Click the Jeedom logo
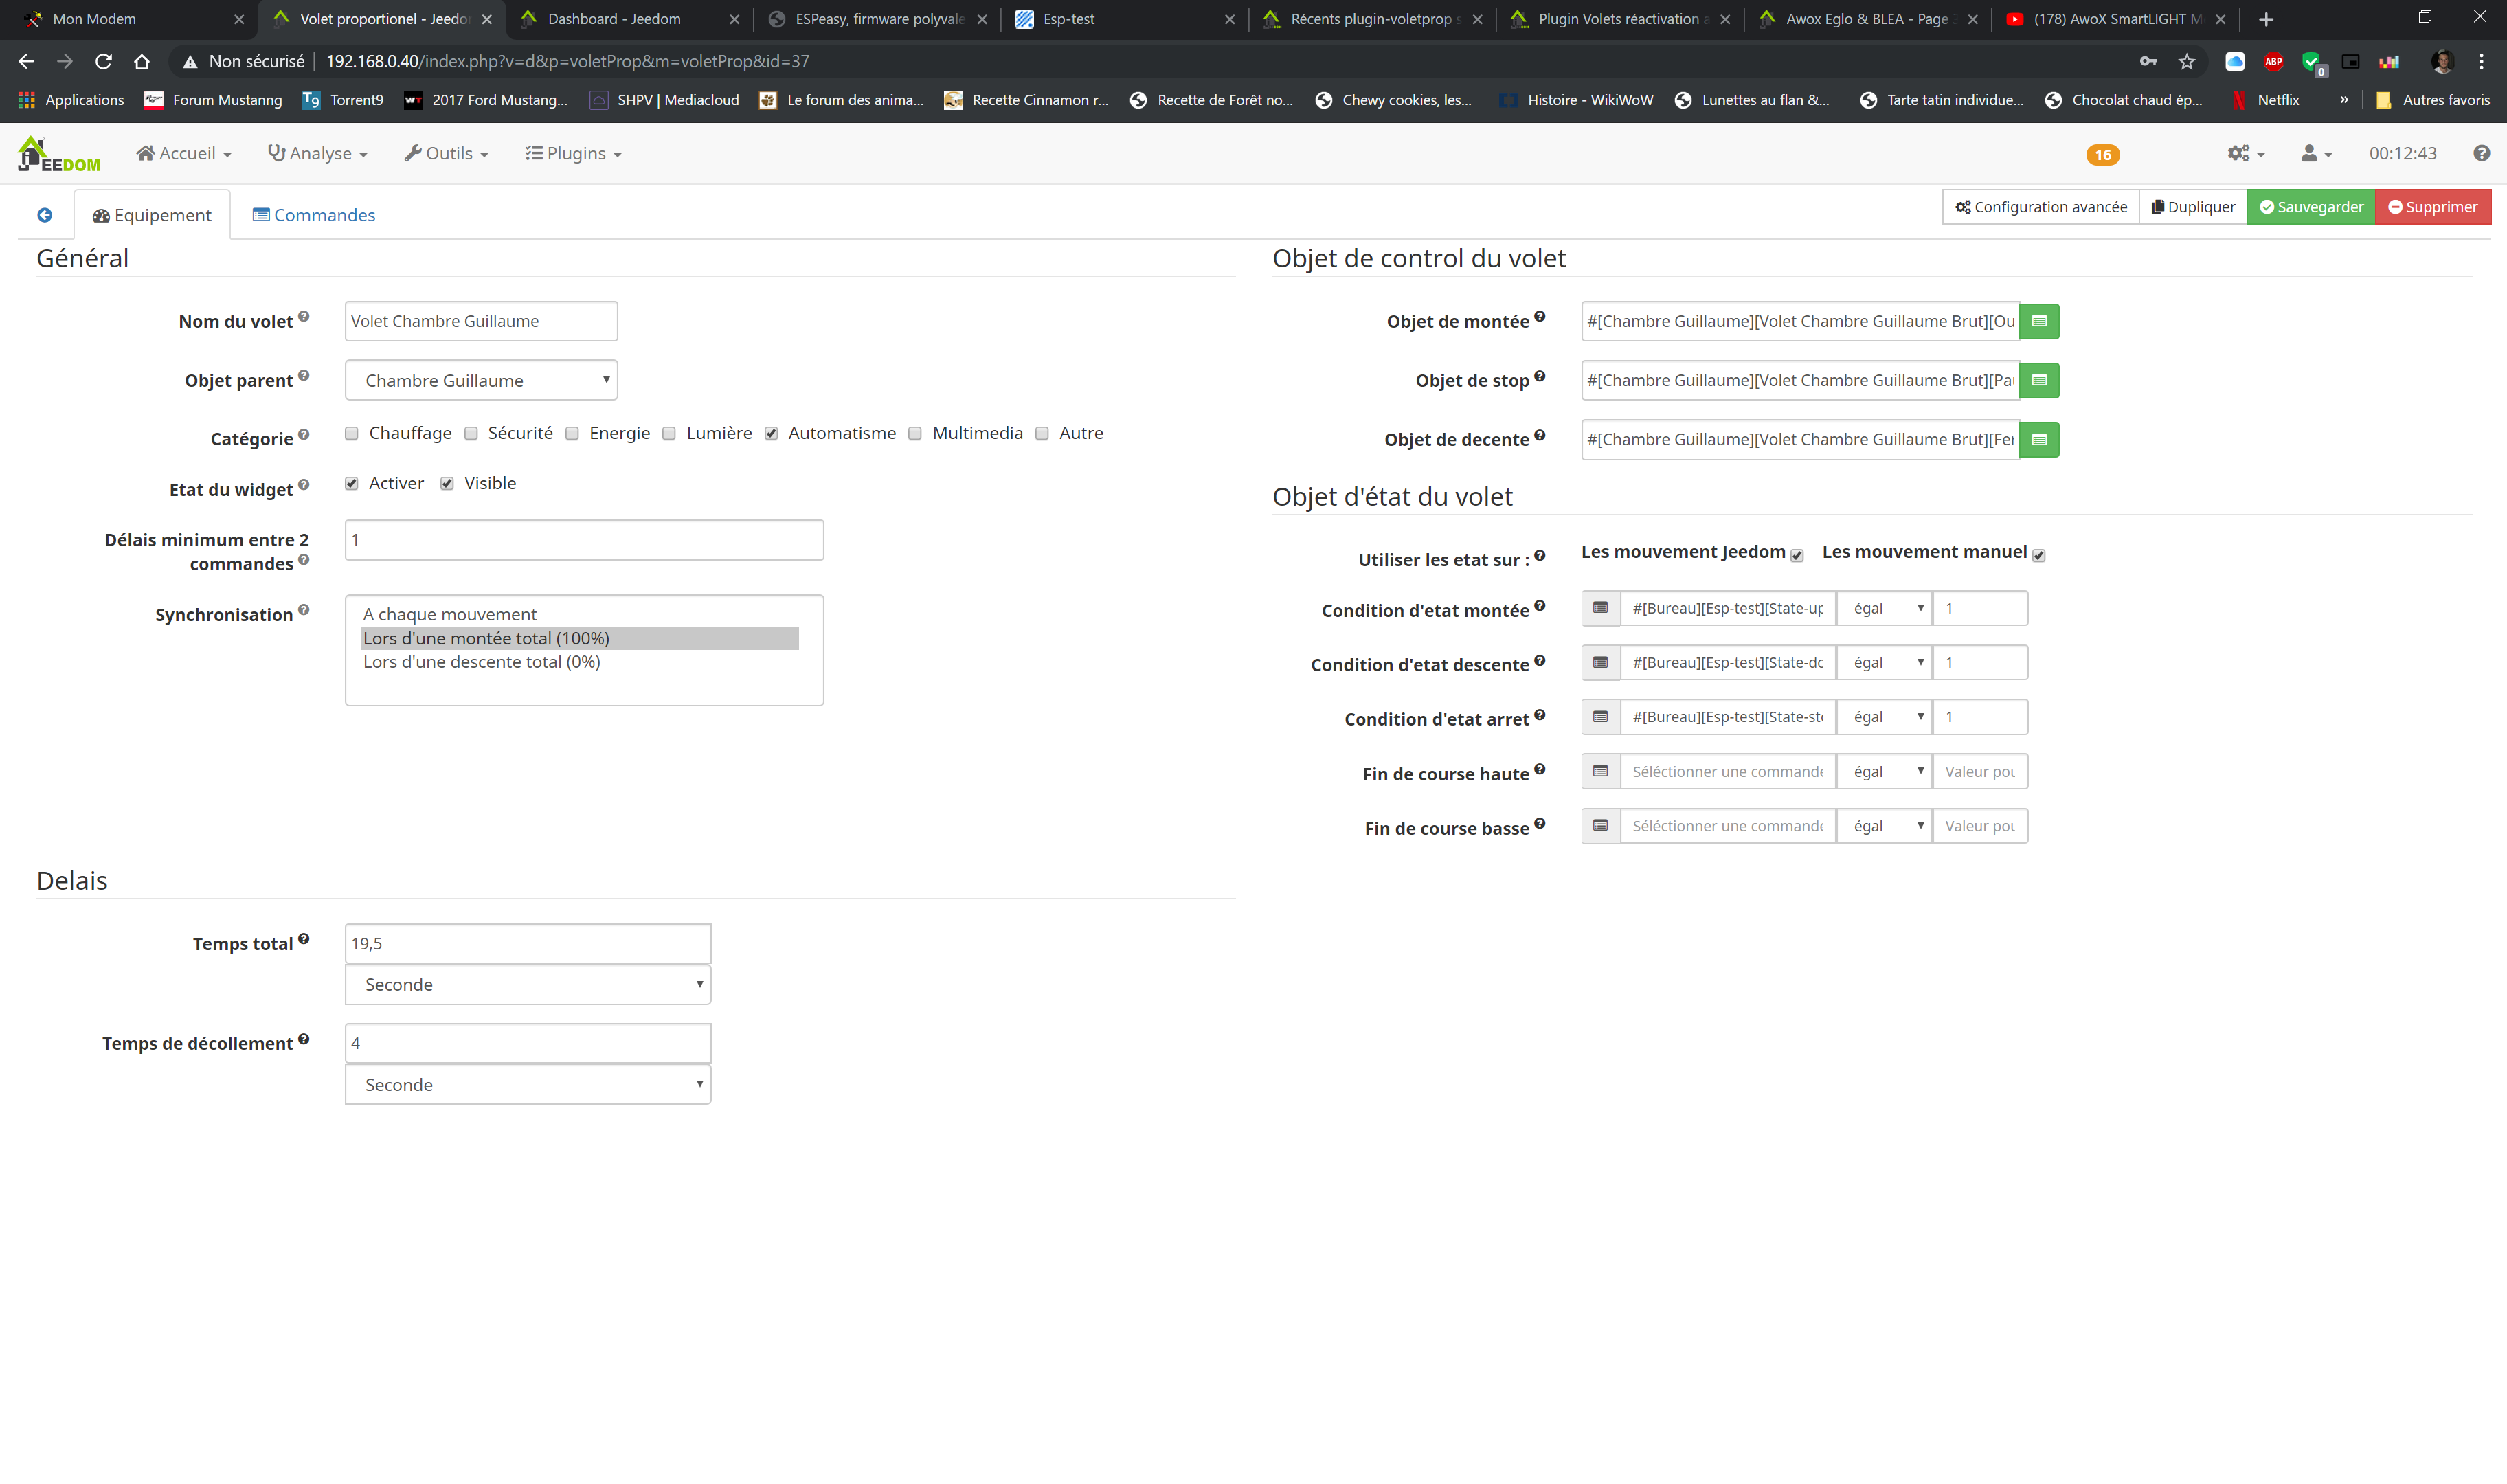The height and width of the screenshot is (1484, 2507). (x=58, y=154)
